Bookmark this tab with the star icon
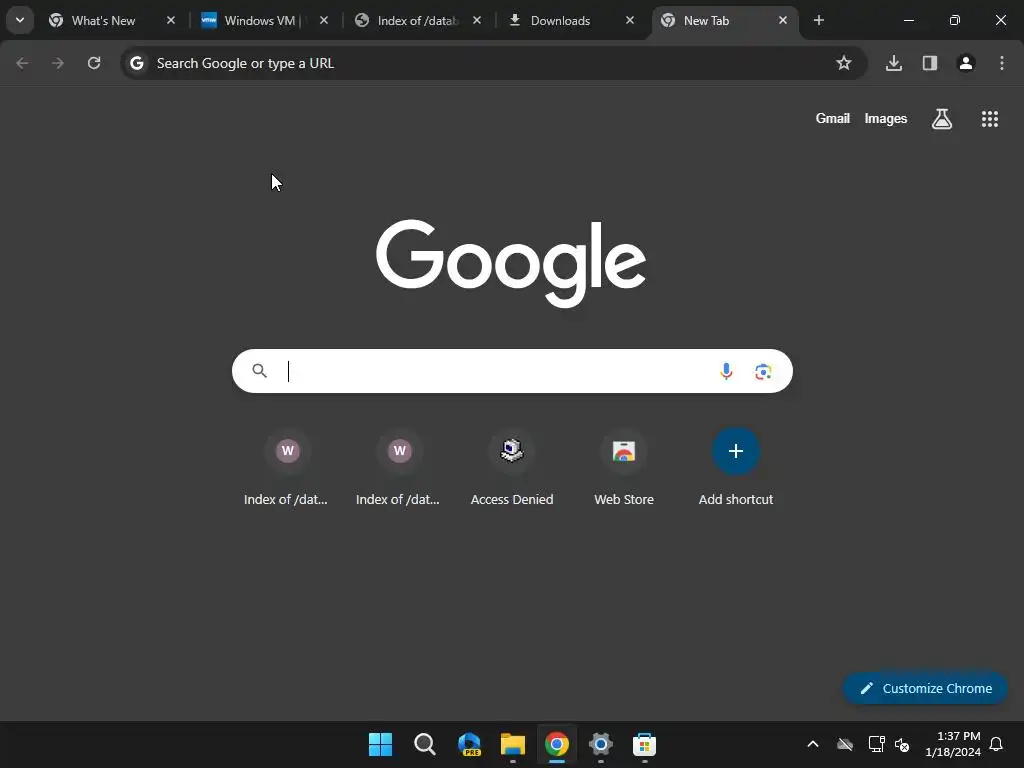 coord(844,63)
